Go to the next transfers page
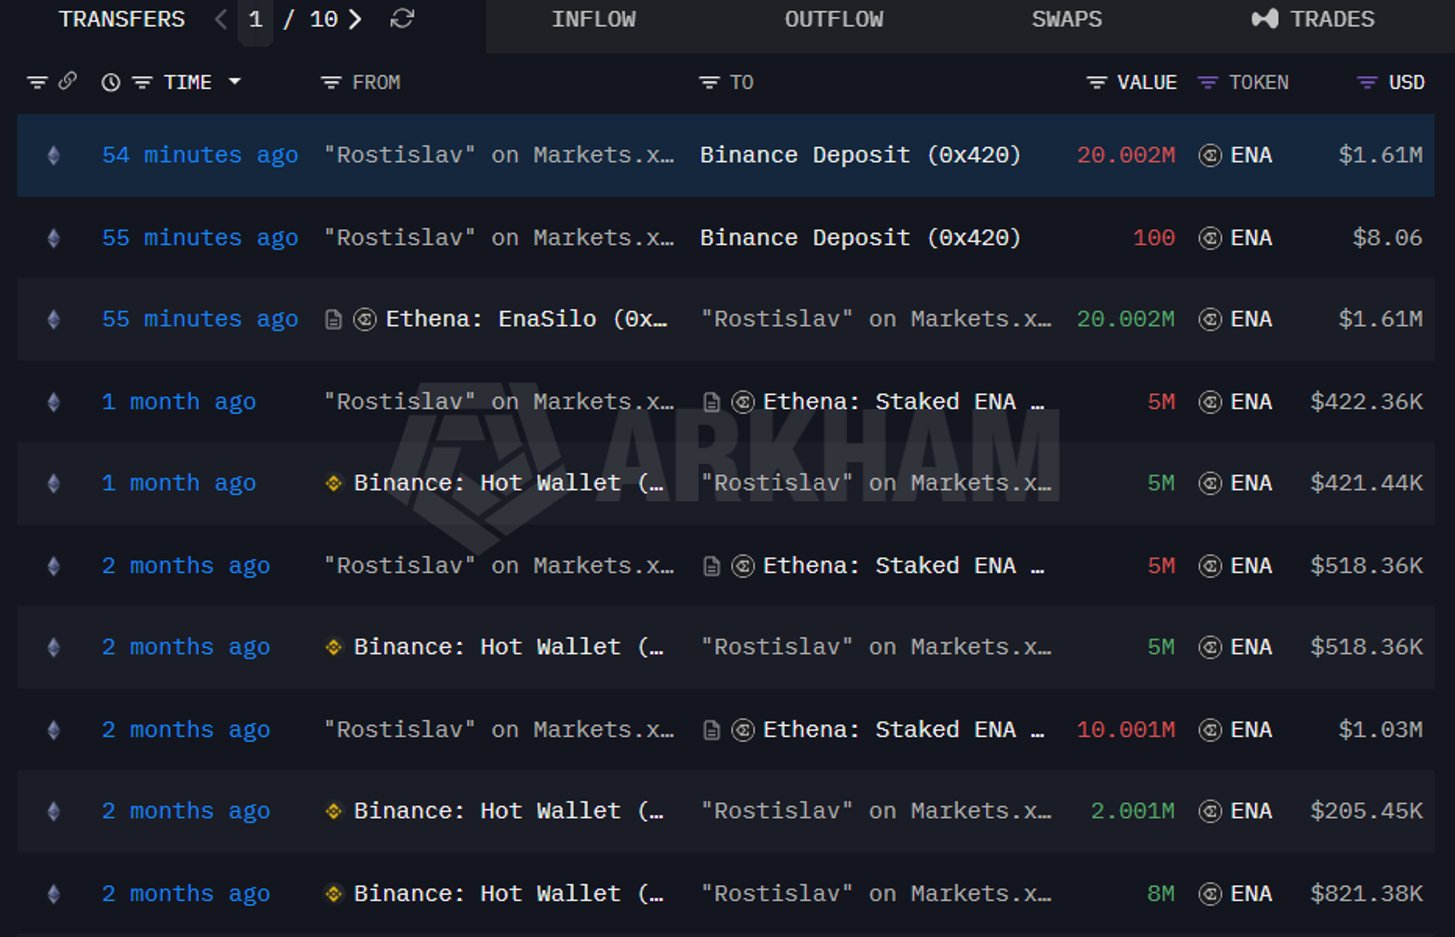 tap(355, 19)
